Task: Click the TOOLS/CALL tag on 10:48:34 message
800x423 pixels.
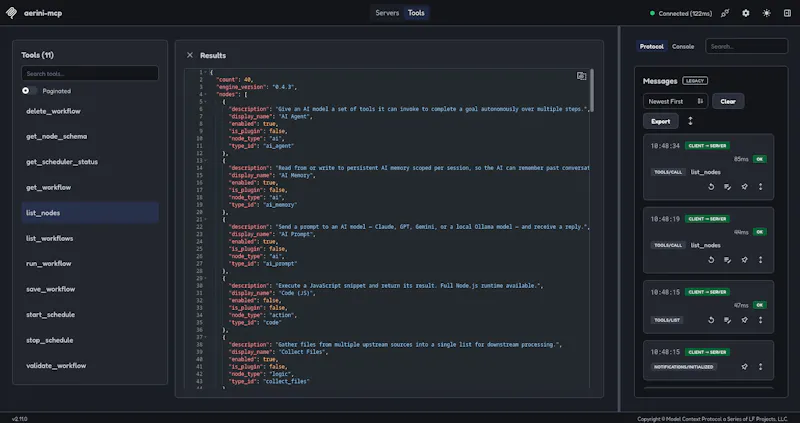Action: pyautogui.click(x=668, y=172)
